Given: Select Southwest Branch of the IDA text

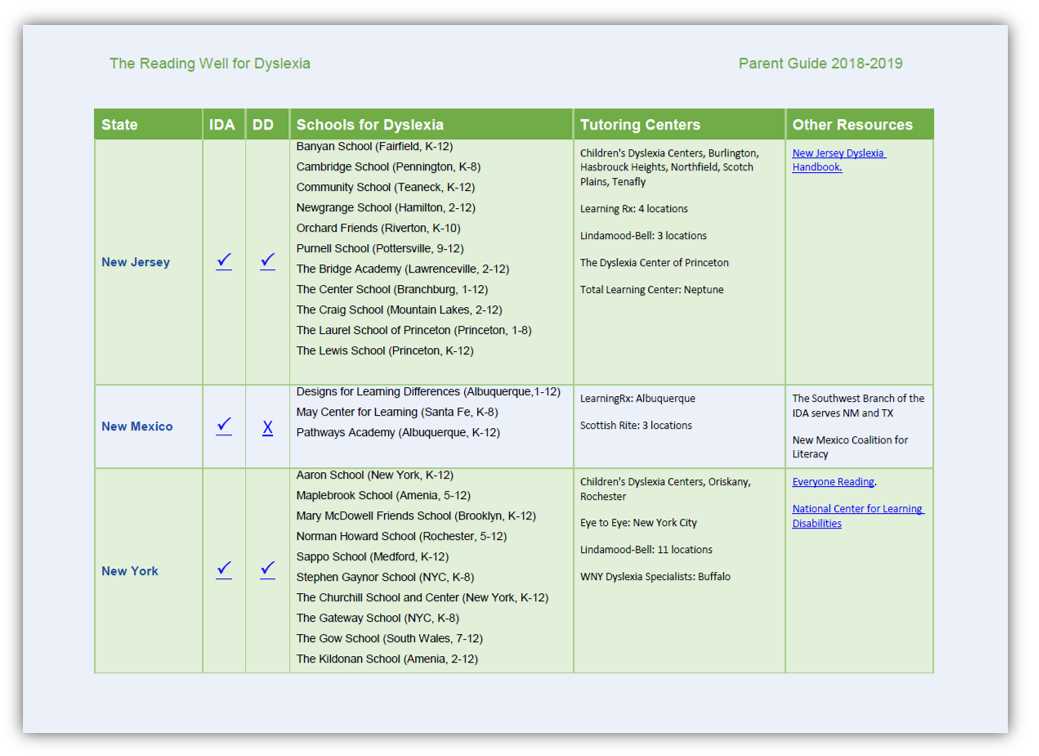Looking at the screenshot, I should click(858, 405).
